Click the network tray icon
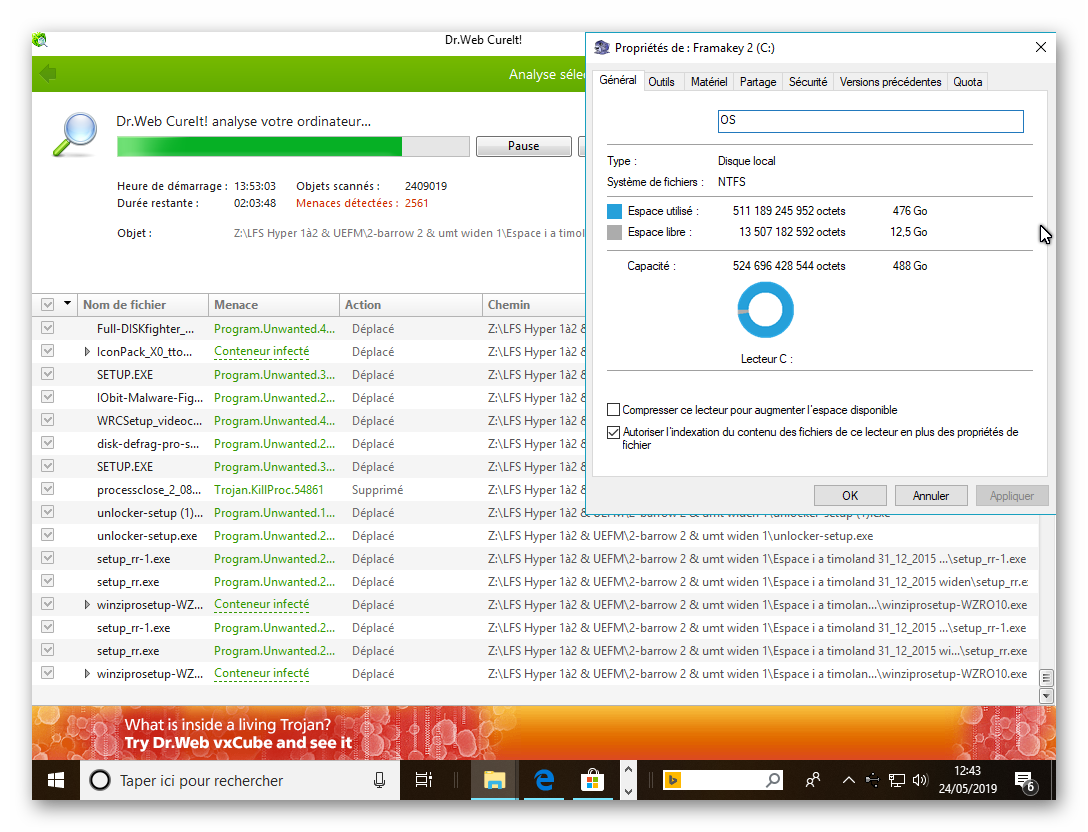Image resolution: width=1088 pixels, height=832 pixels. 896,781
